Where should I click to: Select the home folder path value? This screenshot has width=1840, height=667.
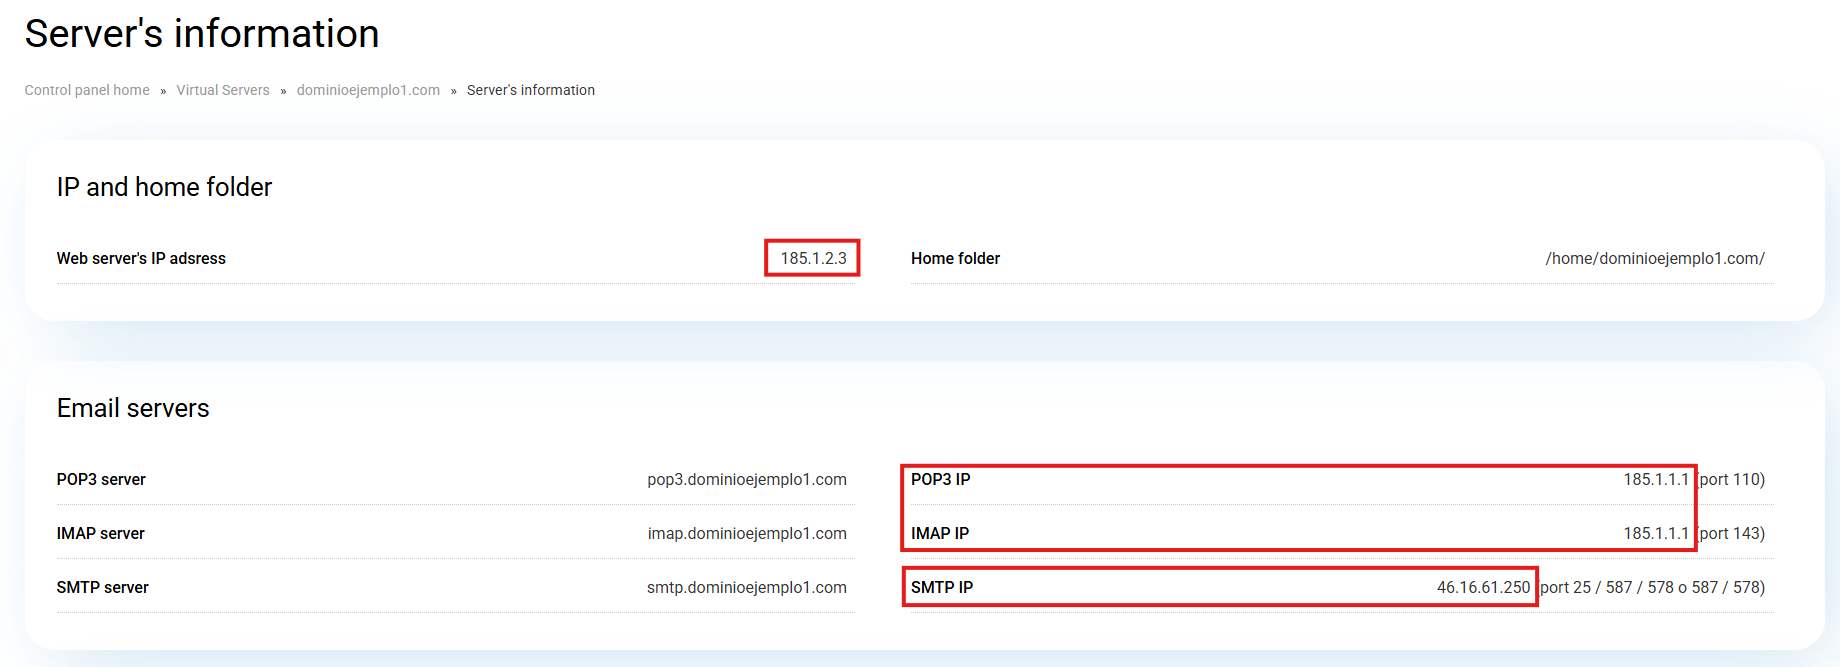[x=1654, y=258]
